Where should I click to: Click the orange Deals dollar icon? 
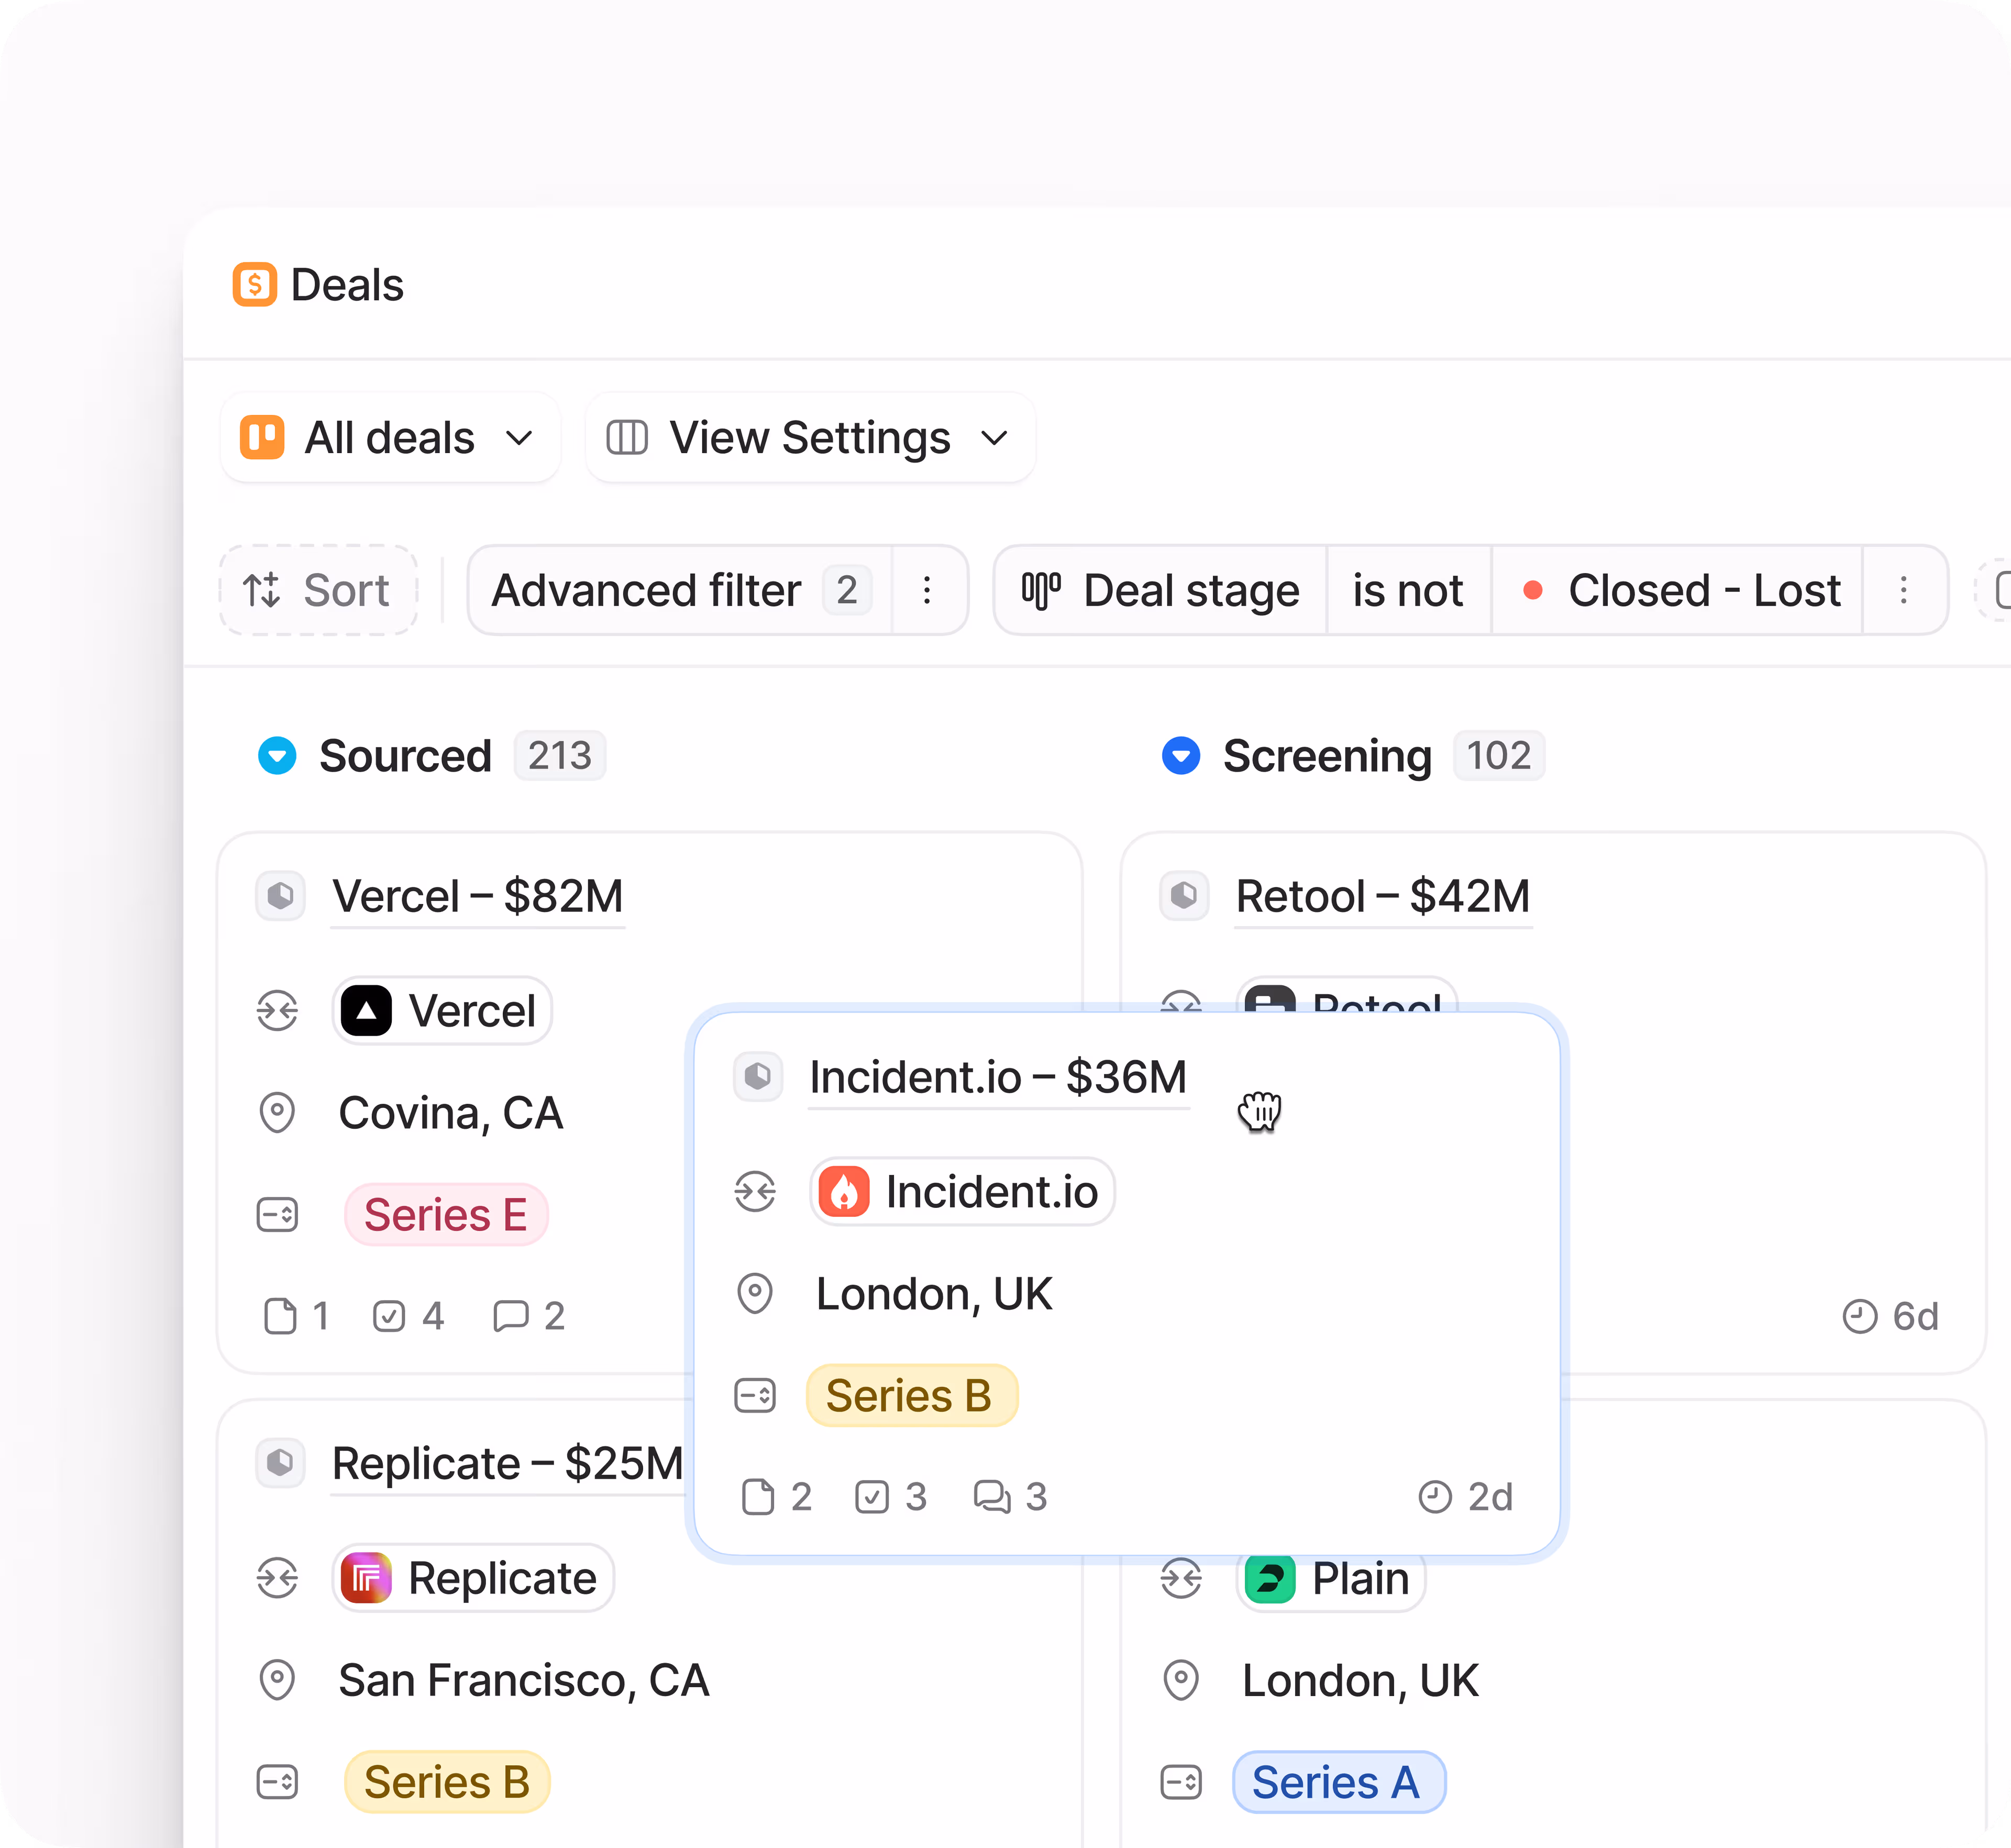254,285
